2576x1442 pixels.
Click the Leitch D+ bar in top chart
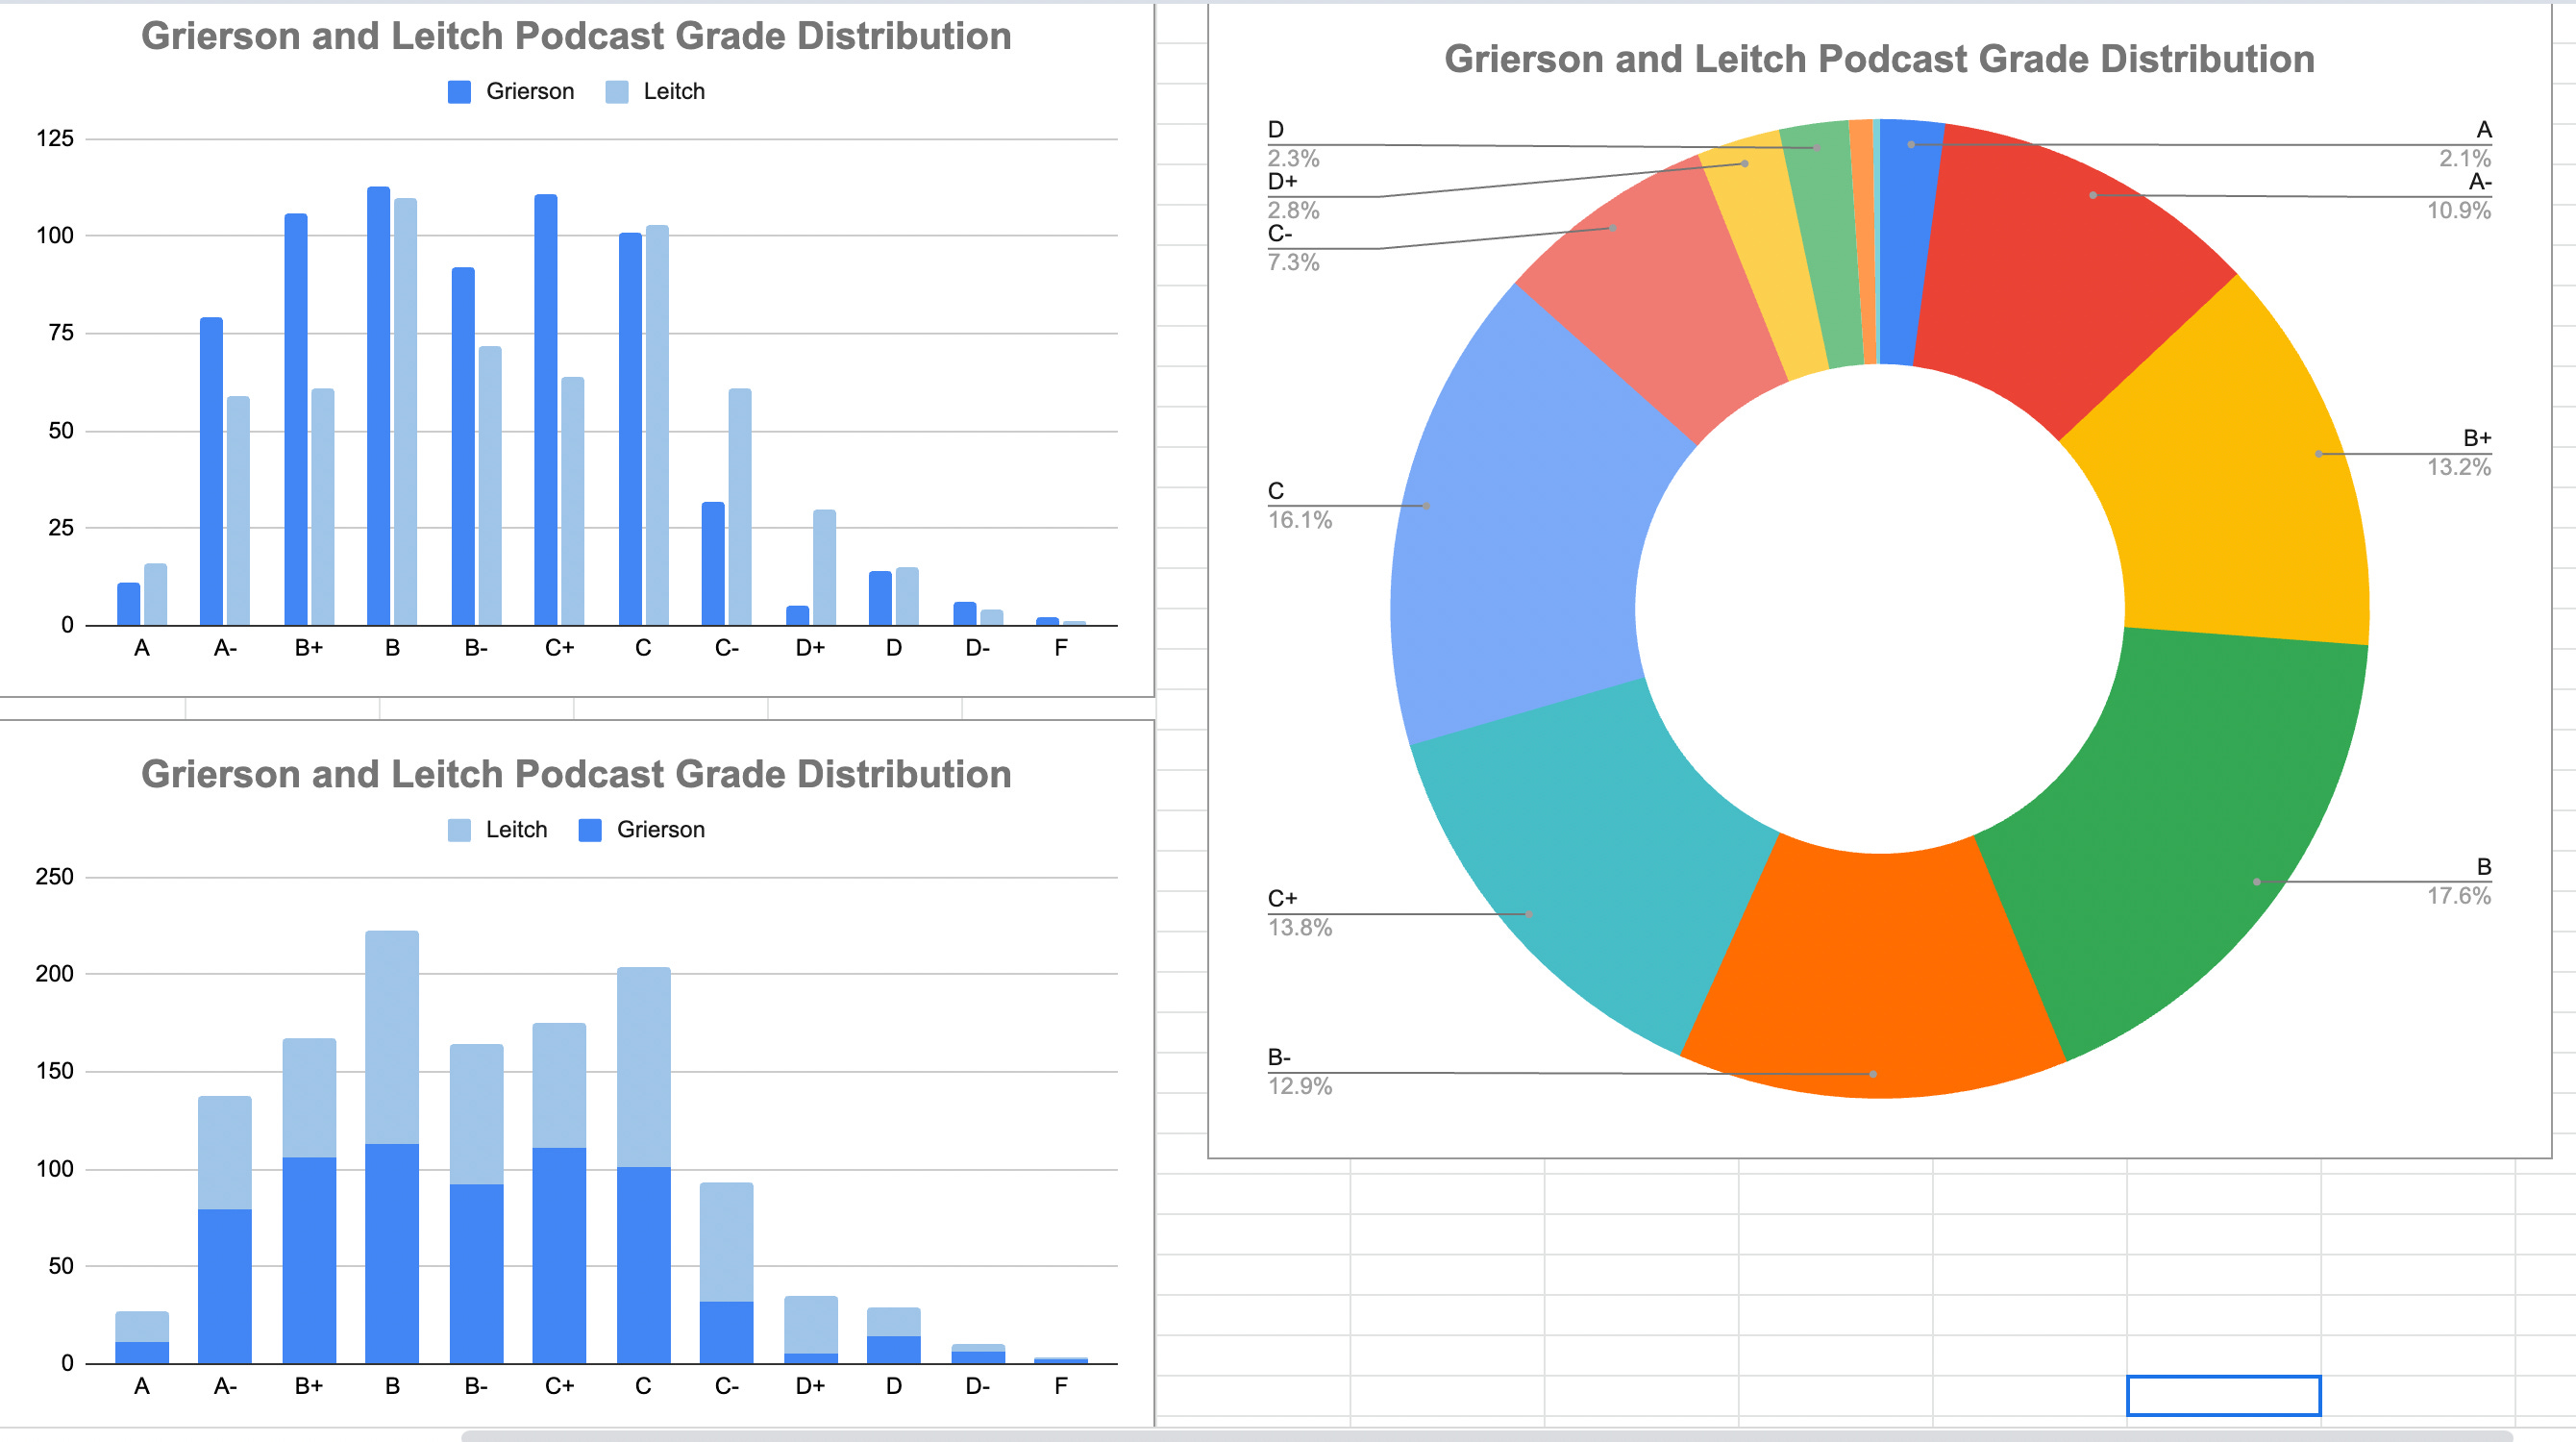point(824,568)
